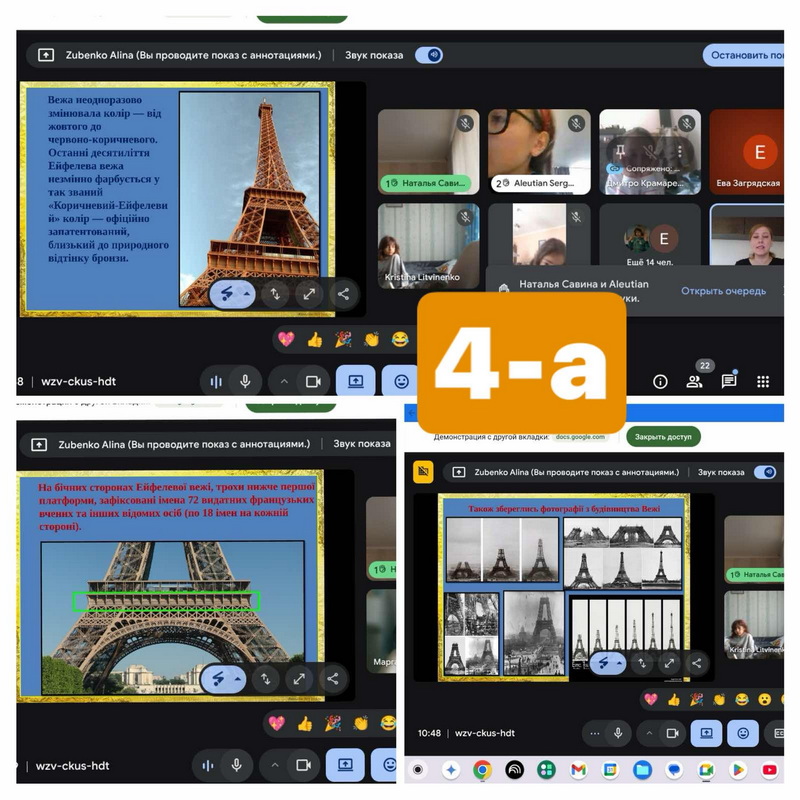The image size is (800, 800).
Task: Open the activities grid icon
Action: (763, 381)
